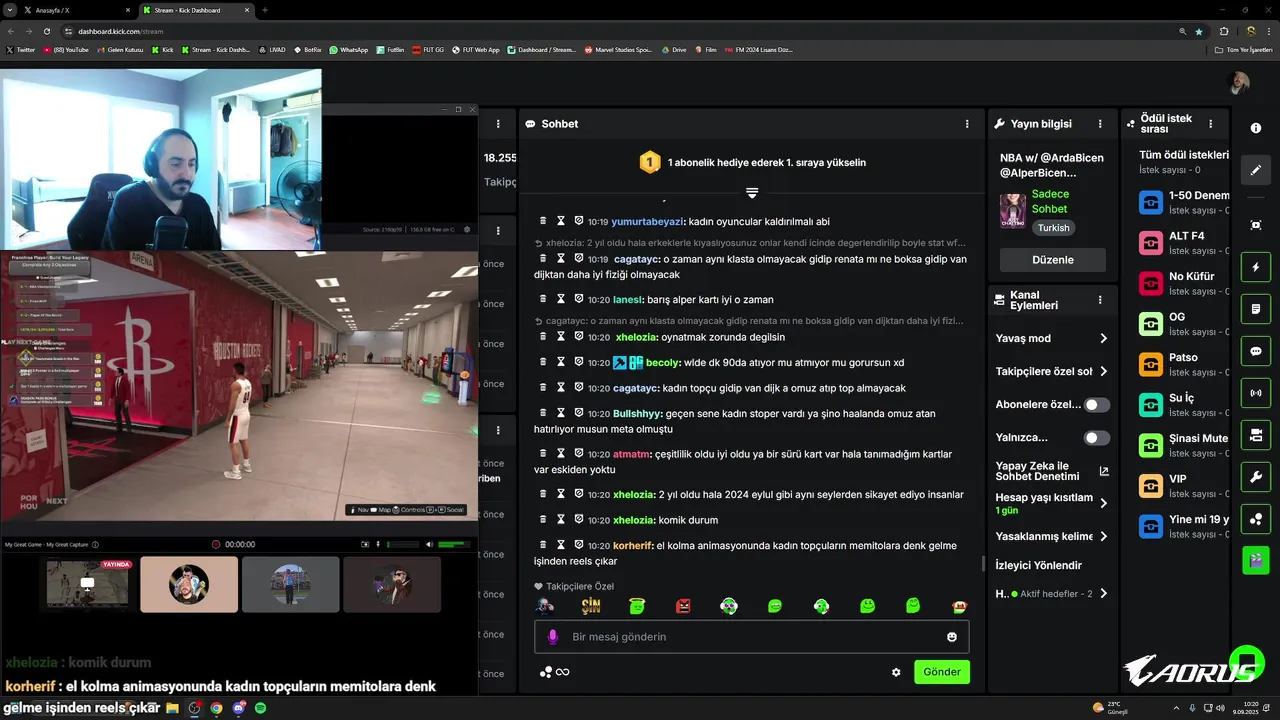The height and width of the screenshot is (720, 1280).
Task: Open the YouTube bookmark
Action: (66, 49)
